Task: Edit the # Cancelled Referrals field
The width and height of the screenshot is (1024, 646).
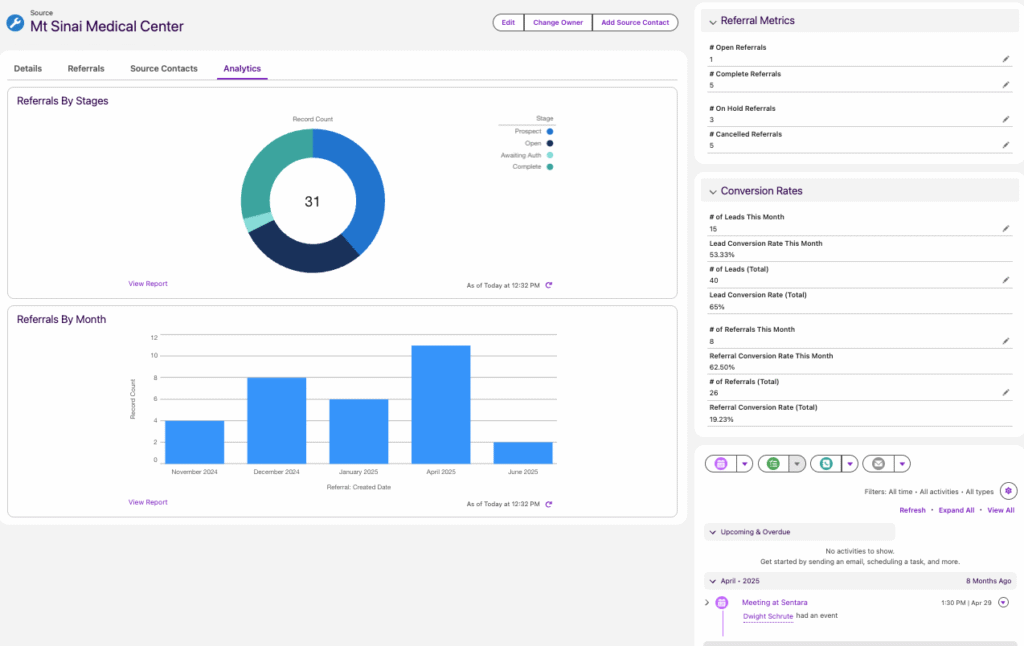Action: [x=1006, y=146]
